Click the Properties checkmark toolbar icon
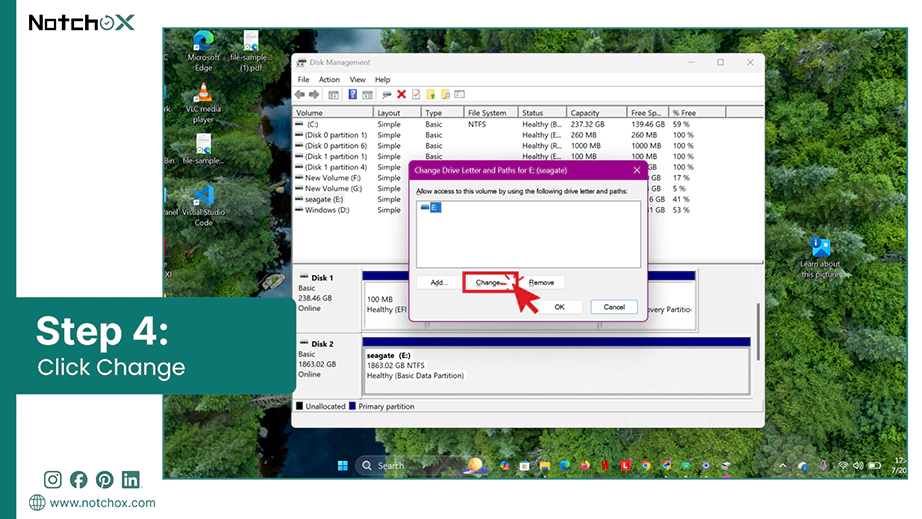 coord(416,94)
